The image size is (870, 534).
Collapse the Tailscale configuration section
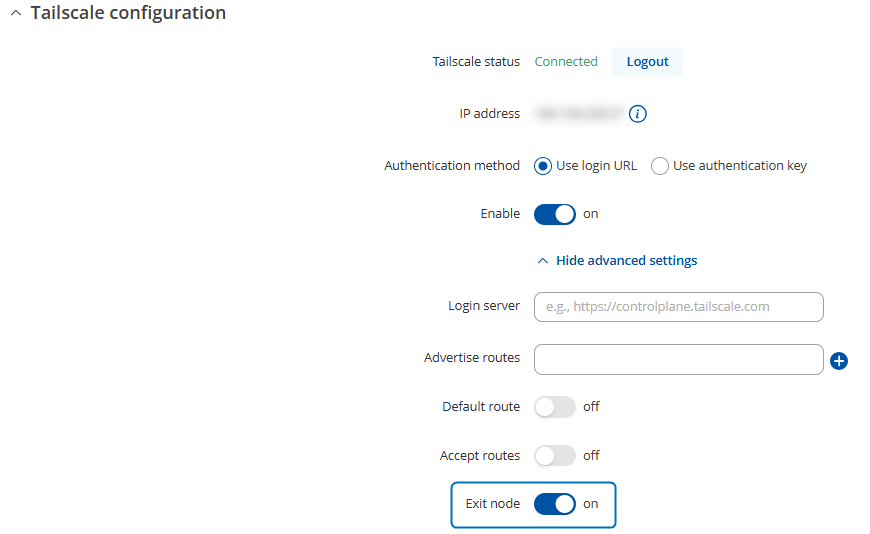(16, 13)
